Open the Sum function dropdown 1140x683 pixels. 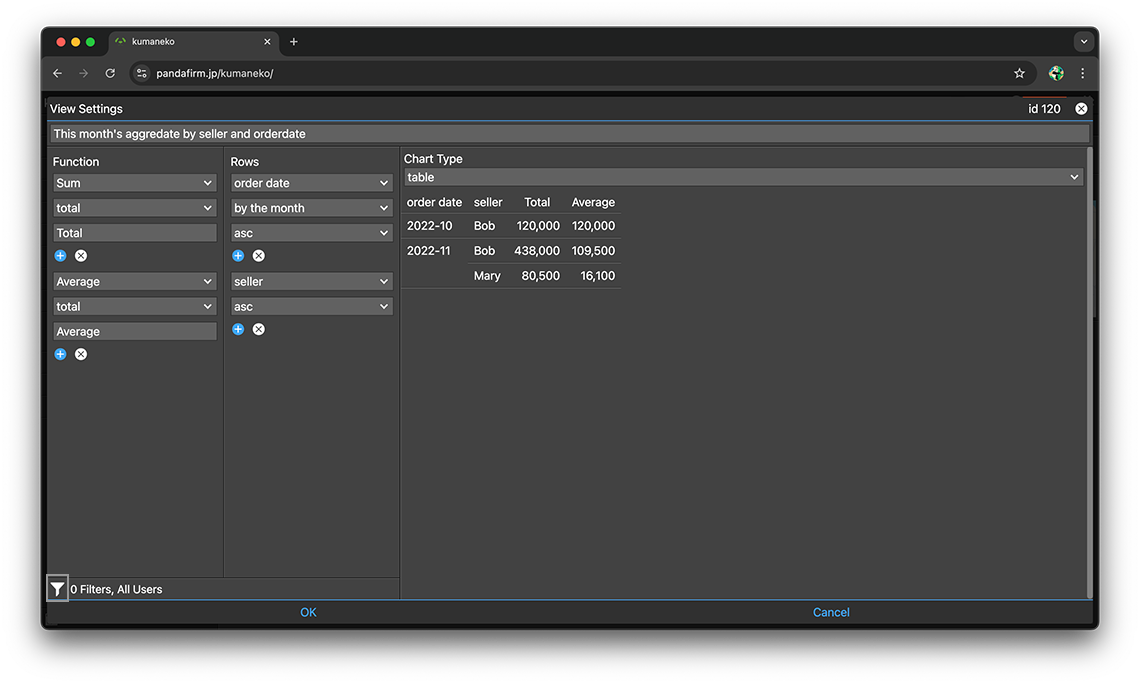pyautogui.click(x=134, y=183)
